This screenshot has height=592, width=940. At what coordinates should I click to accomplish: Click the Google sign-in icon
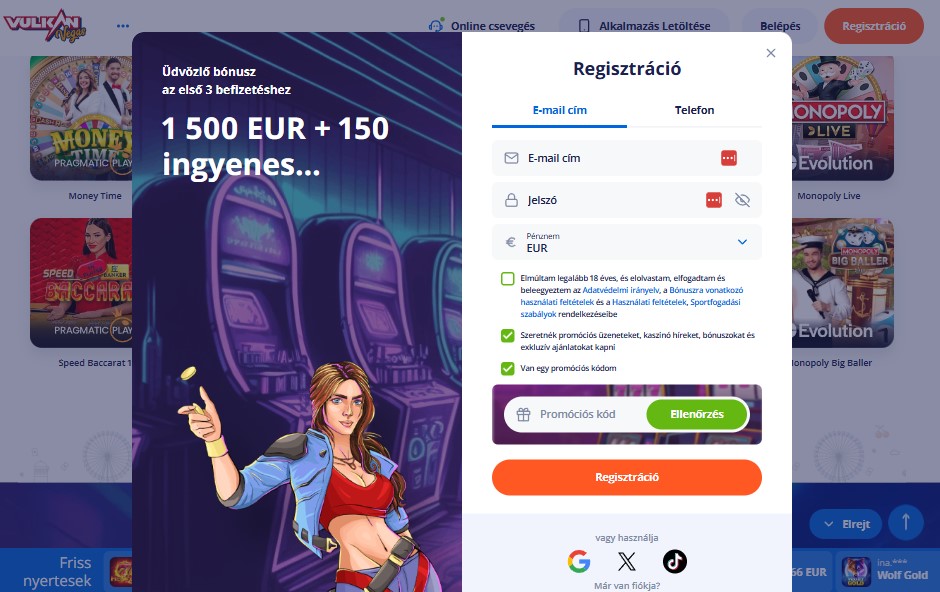coord(579,561)
